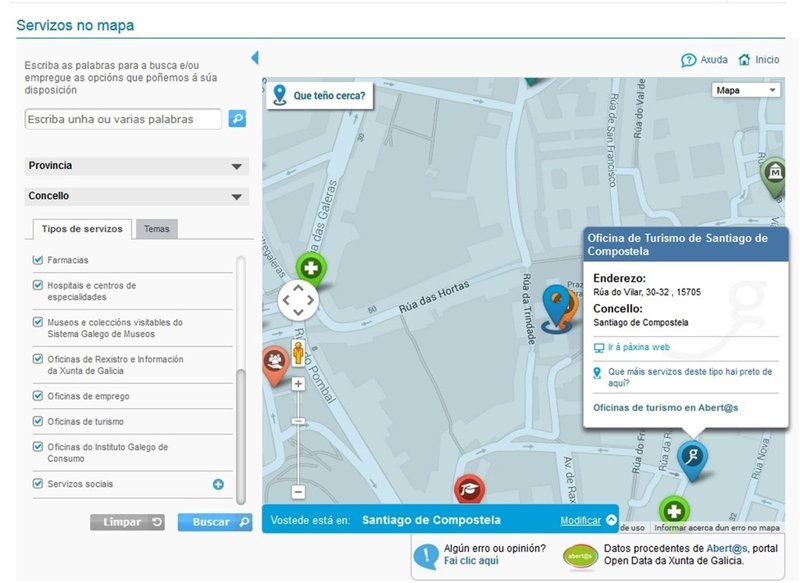Collapse the left search panel arrow
This screenshot has height=583, width=800.
pyautogui.click(x=254, y=58)
